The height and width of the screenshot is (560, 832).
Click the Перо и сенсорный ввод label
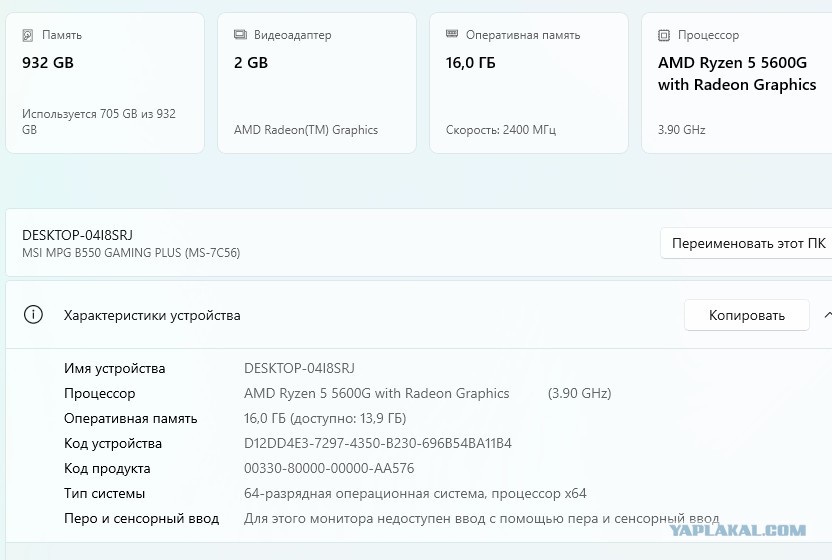142,519
